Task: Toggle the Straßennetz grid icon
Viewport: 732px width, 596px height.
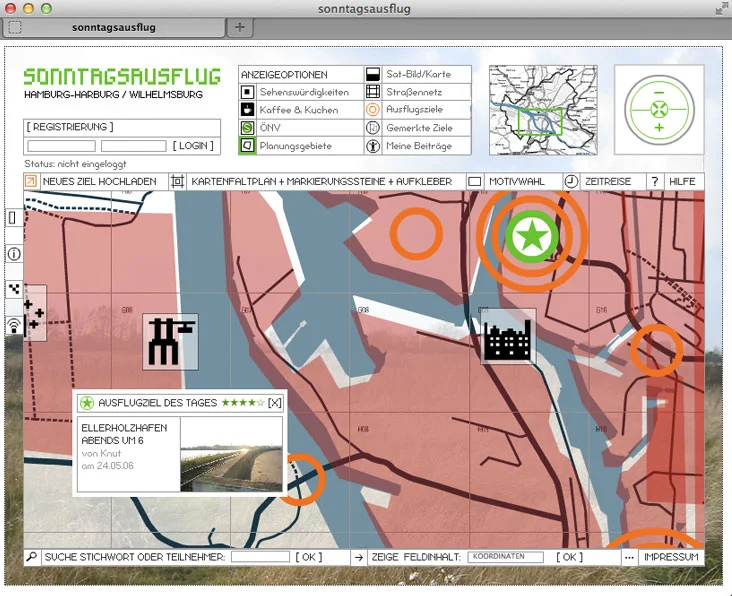Action: (x=373, y=91)
